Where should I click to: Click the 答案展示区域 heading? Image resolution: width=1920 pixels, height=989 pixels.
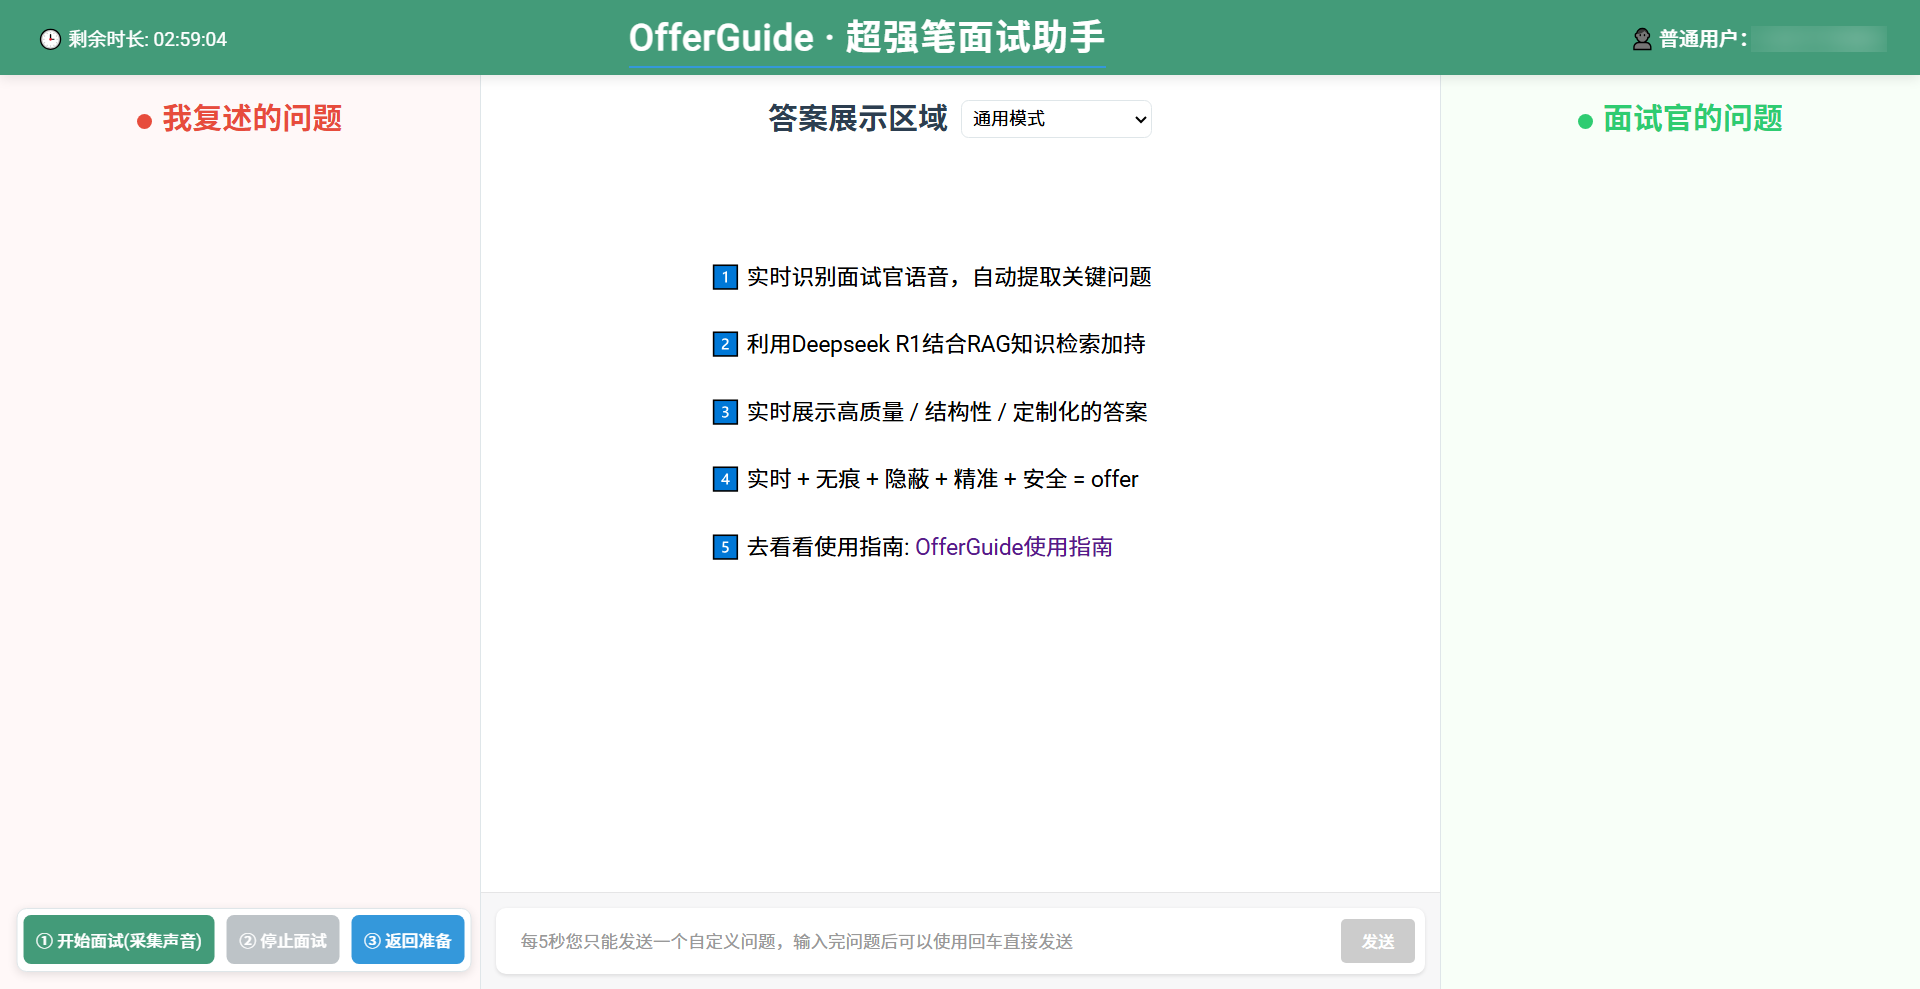click(858, 118)
